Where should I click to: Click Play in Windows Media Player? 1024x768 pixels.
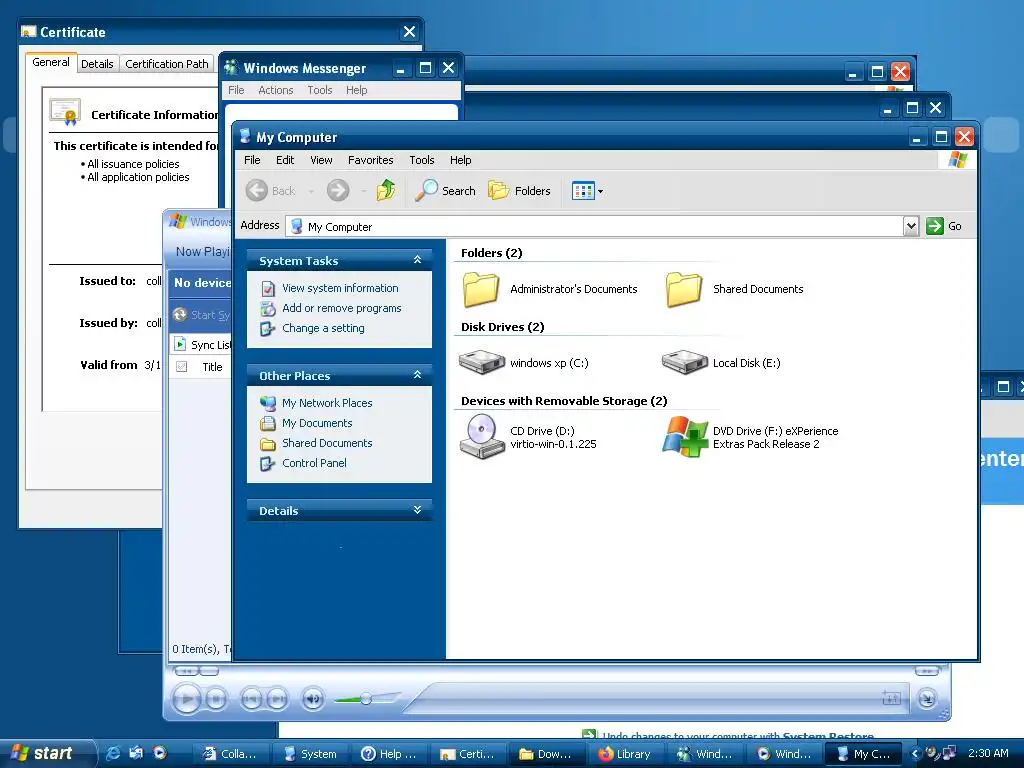(x=187, y=699)
